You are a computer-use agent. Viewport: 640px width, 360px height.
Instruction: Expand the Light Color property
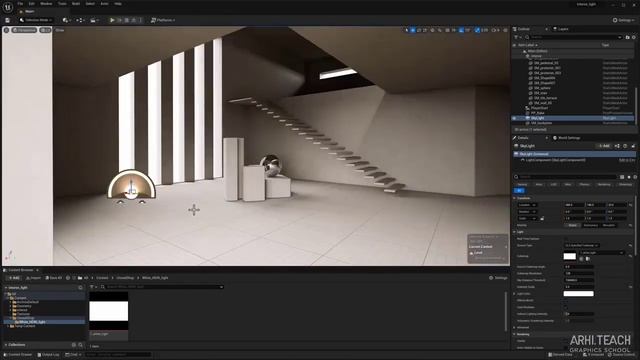click(x=515, y=294)
